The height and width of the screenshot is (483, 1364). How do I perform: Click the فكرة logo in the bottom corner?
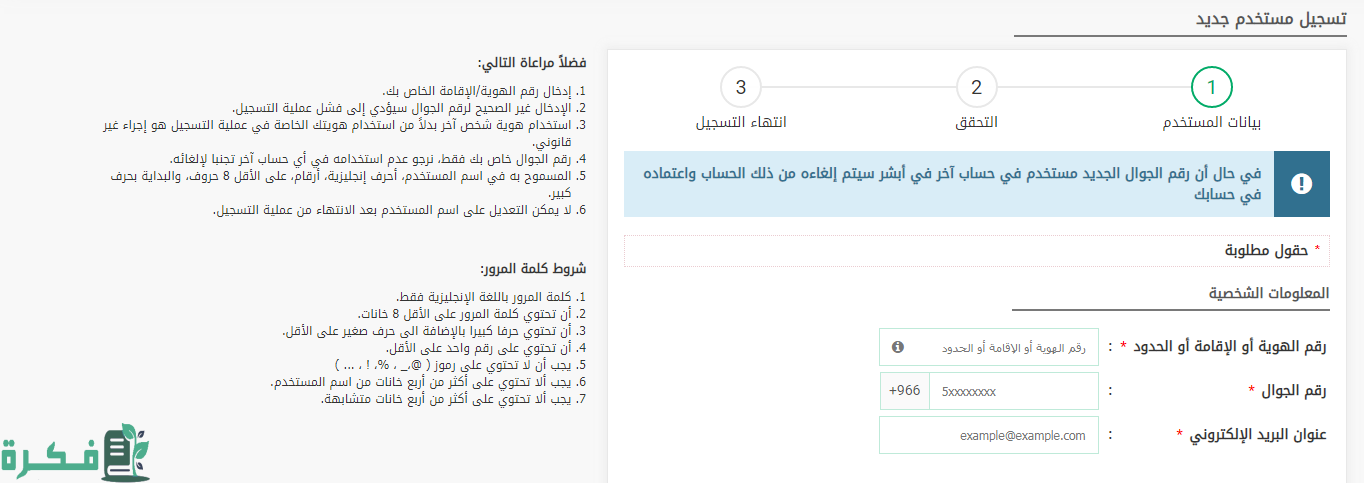tap(76, 453)
